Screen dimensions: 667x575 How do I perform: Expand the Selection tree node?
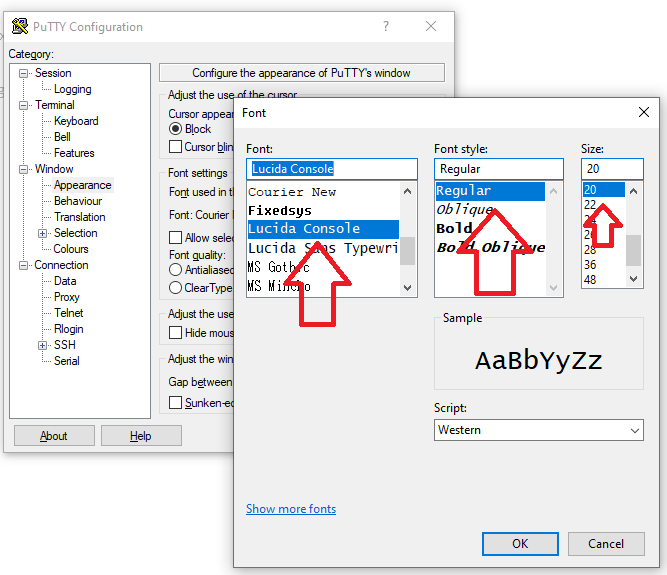click(43, 233)
